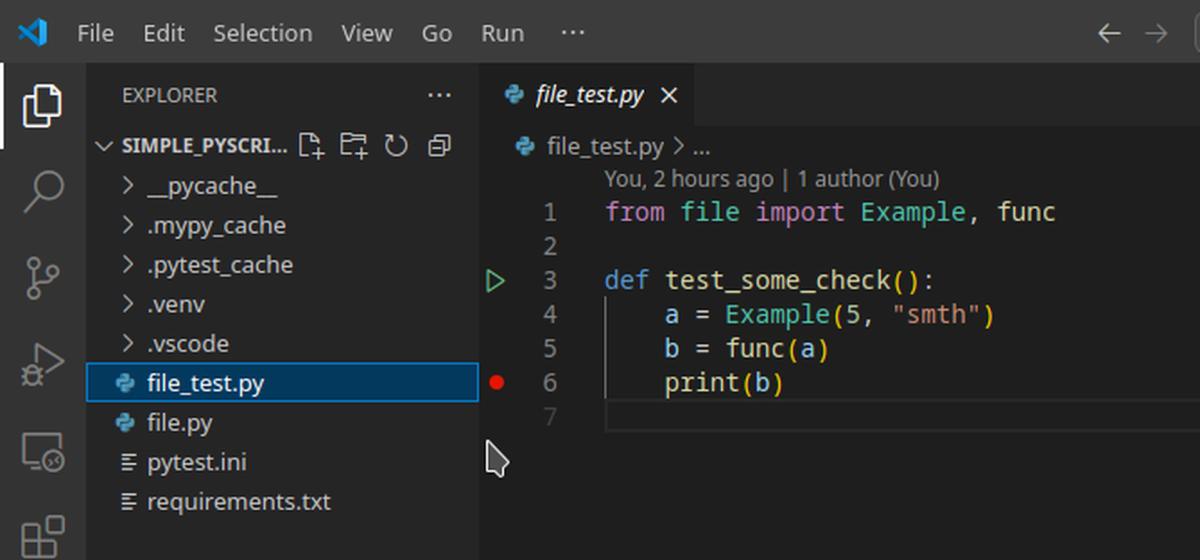Open the Edit menu

coord(163,33)
